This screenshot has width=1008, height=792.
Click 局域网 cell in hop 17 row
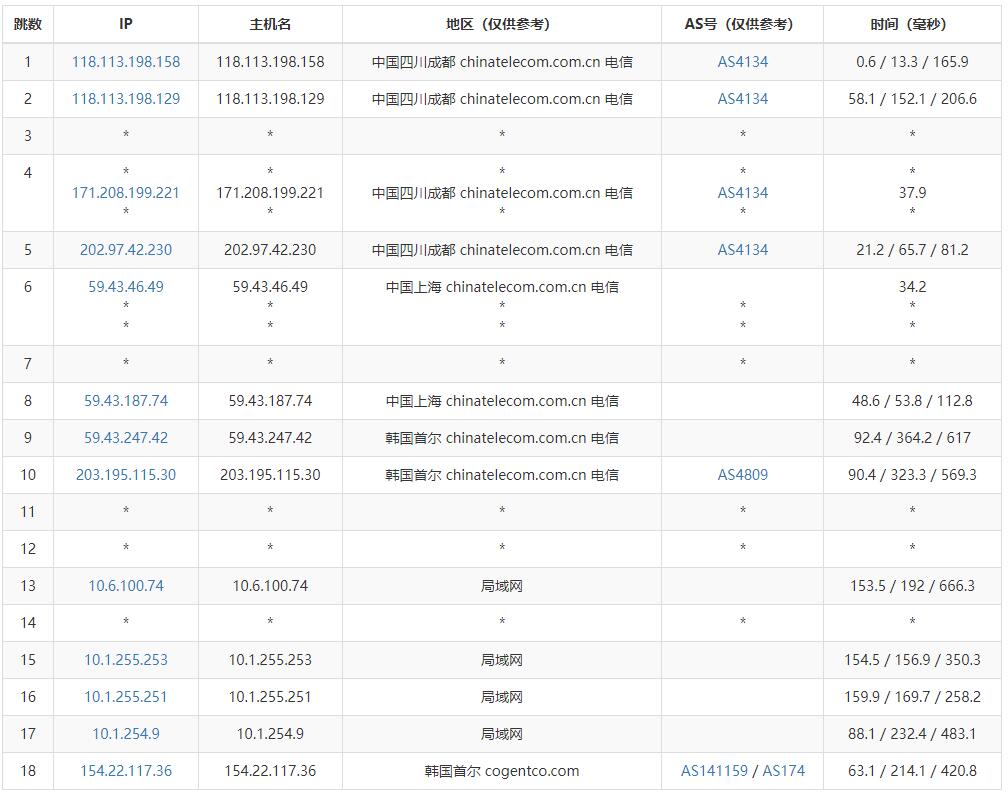[501, 734]
